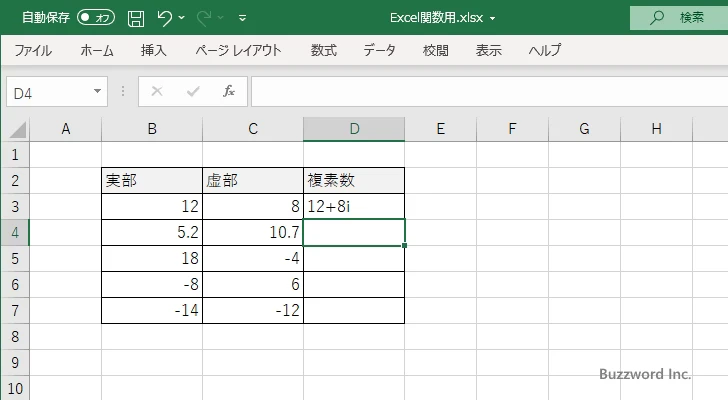Open the Undo history dropdown arrow
Screen dimensions: 728x400
point(182,18)
